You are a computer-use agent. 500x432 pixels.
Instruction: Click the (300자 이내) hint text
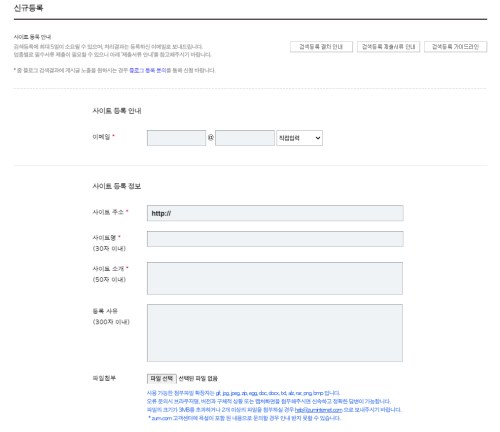click(111, 322)
